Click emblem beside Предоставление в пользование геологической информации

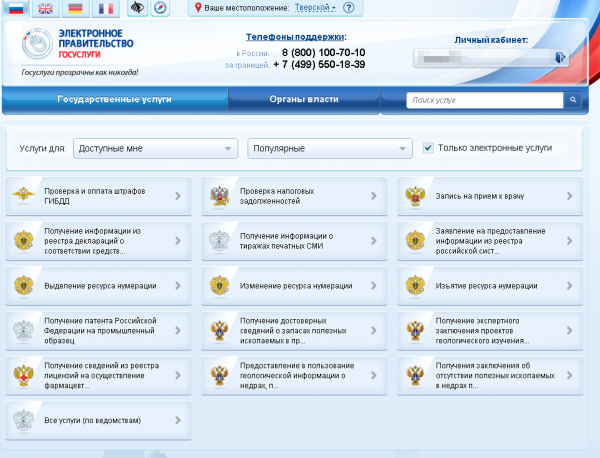[219, 375]
